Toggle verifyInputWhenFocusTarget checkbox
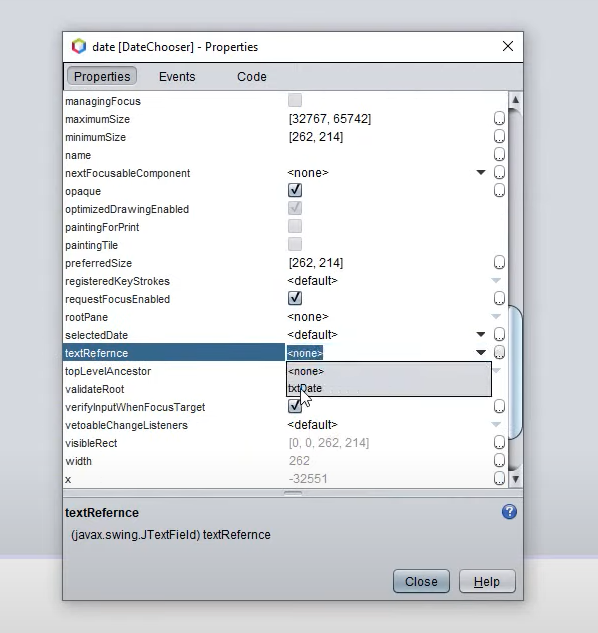This screenshot has width=598, height=633. 295,406
